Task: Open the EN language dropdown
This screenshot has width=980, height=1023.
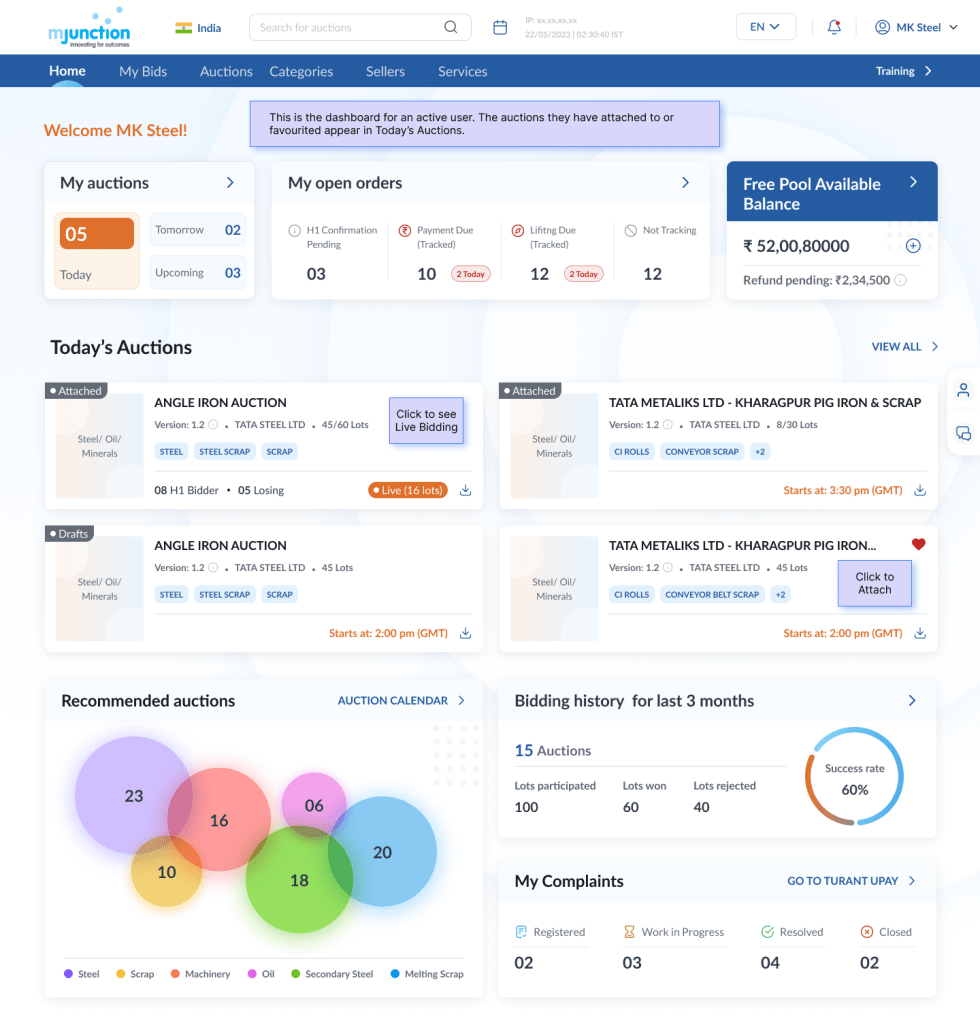Action: click(765, 27)
